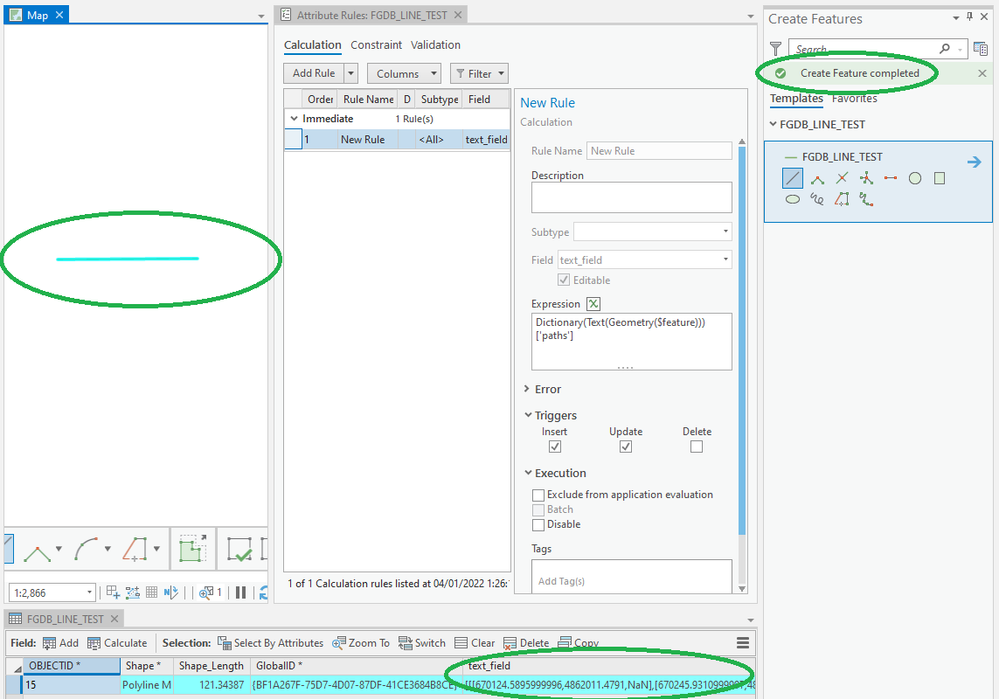Open Arc Segment tool dropdown arrow
Viewport: 999px width, 699px height.
click(x=108, y=549)
